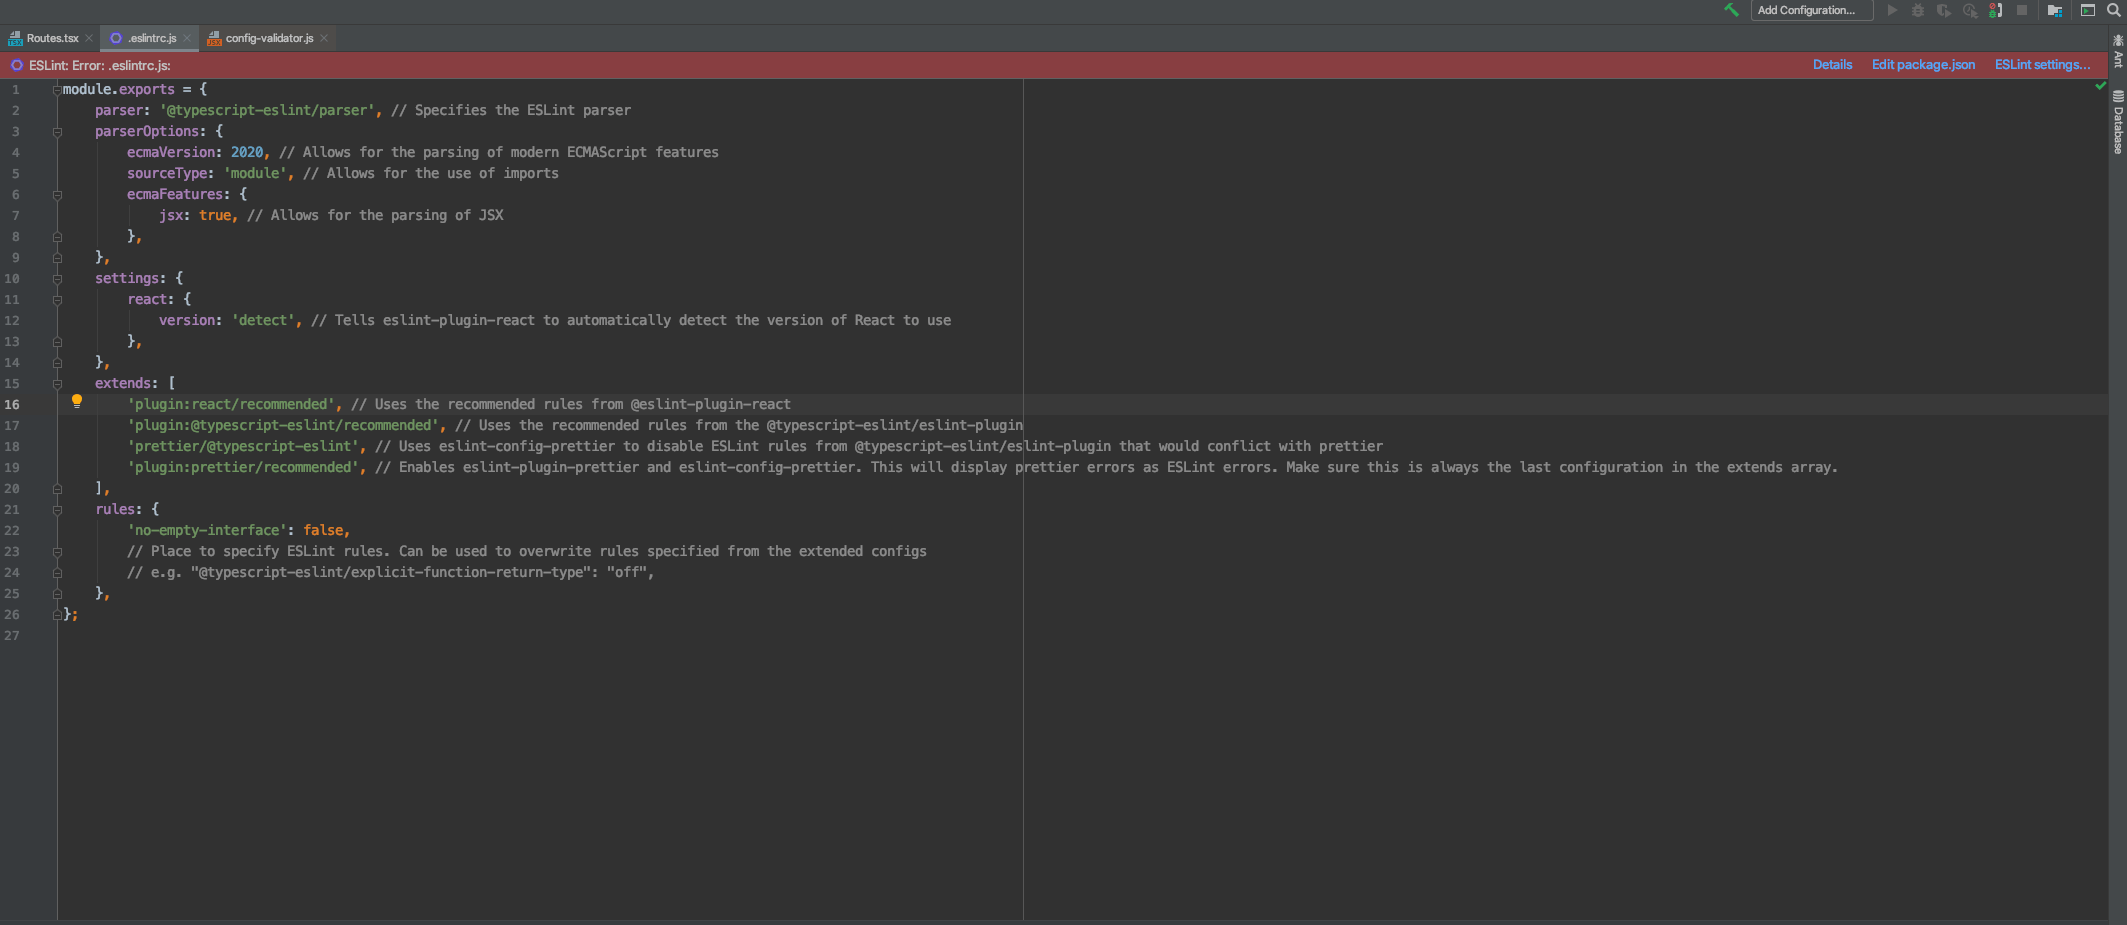Click the 'module' sourceType string

tap(256, 174)
